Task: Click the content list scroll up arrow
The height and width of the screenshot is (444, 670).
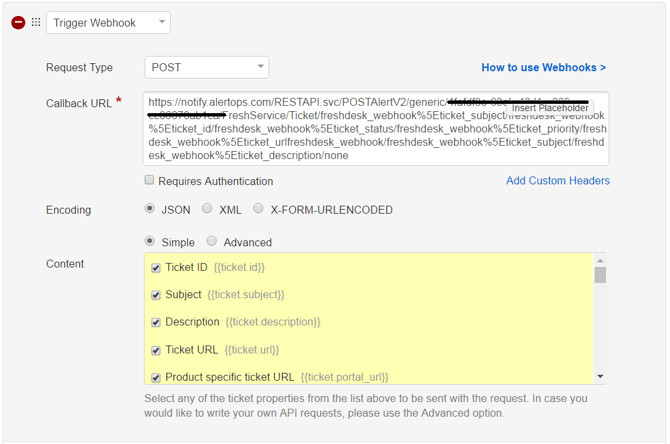Action: (600, 261)
